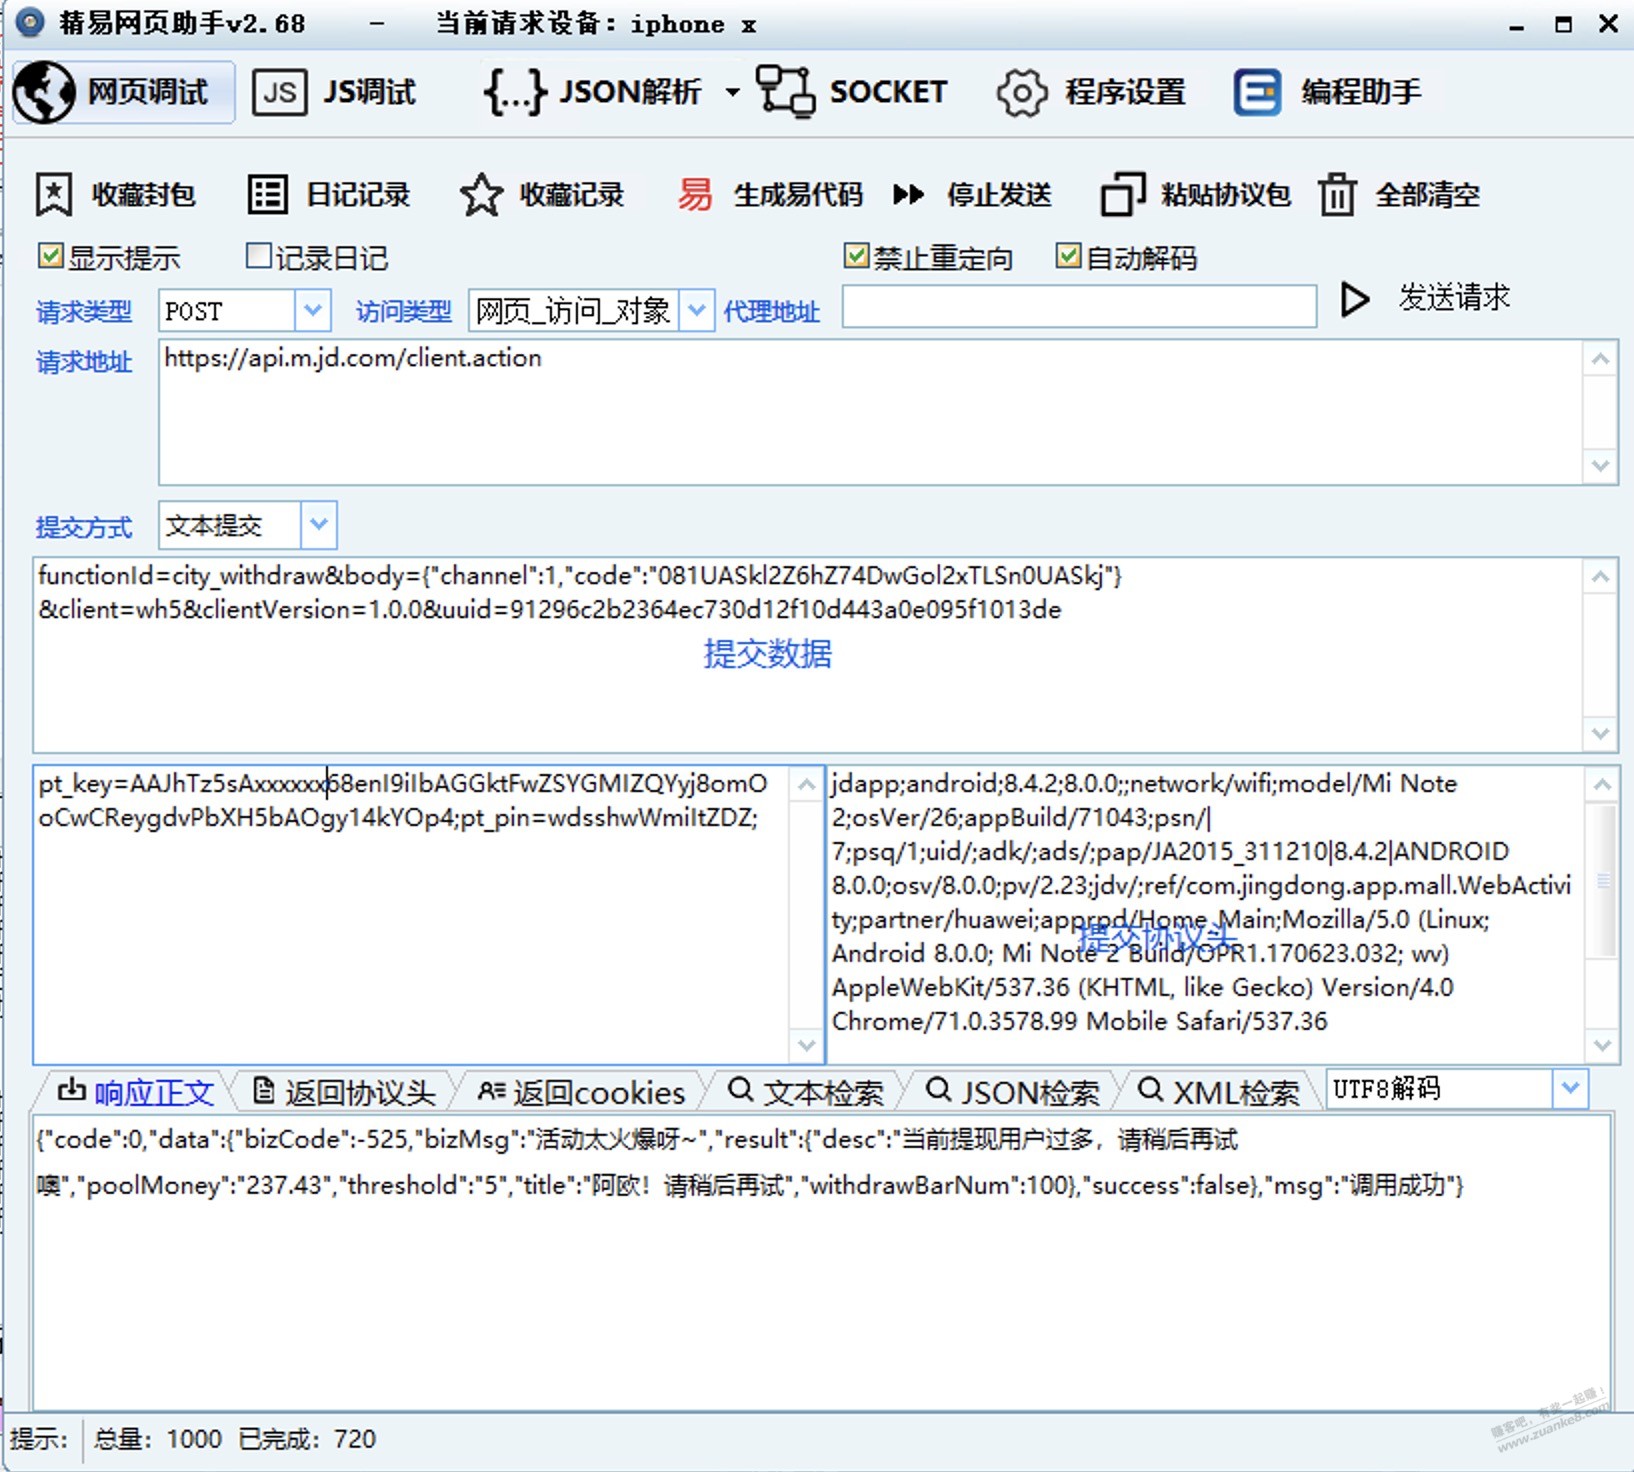
Task: Open the 程序设置 gear icon
Action: pyautogui.click(x=1021, y=93)
